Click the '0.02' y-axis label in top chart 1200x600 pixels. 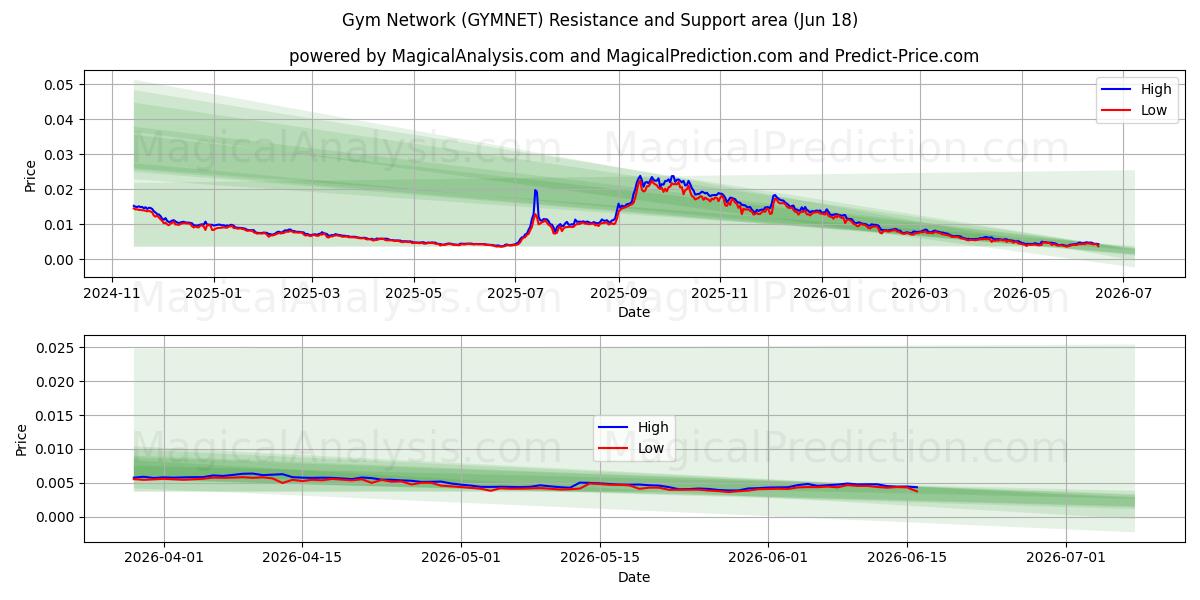click(60, 190)
